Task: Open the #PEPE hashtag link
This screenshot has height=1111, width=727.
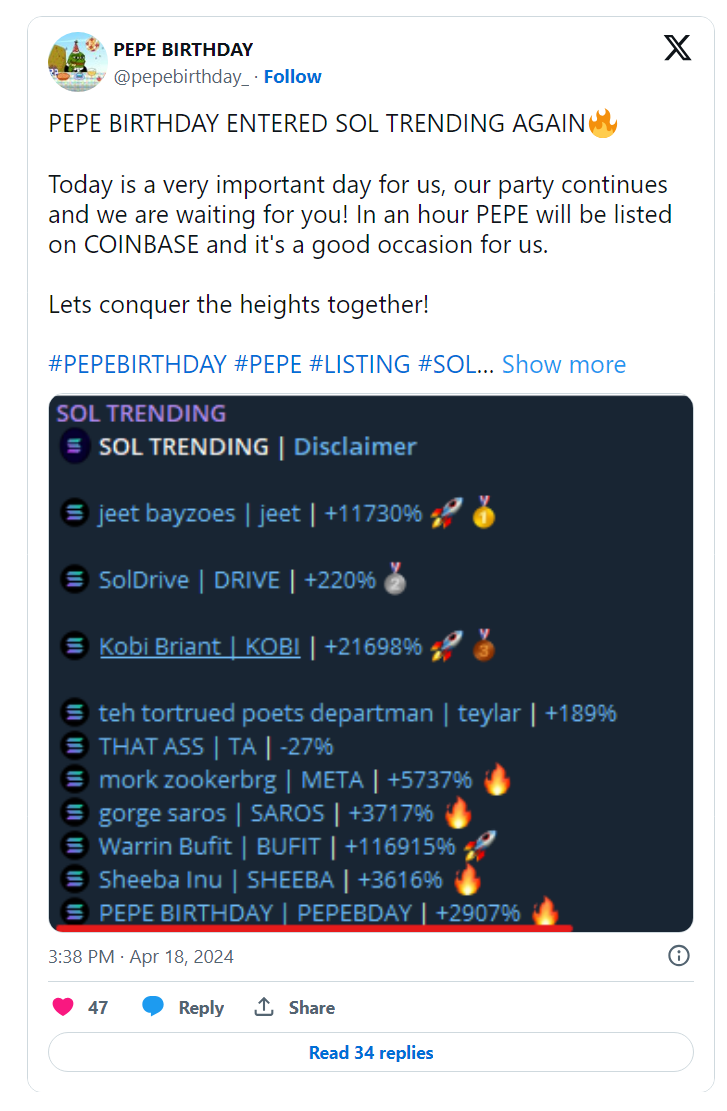Action: 268,364
